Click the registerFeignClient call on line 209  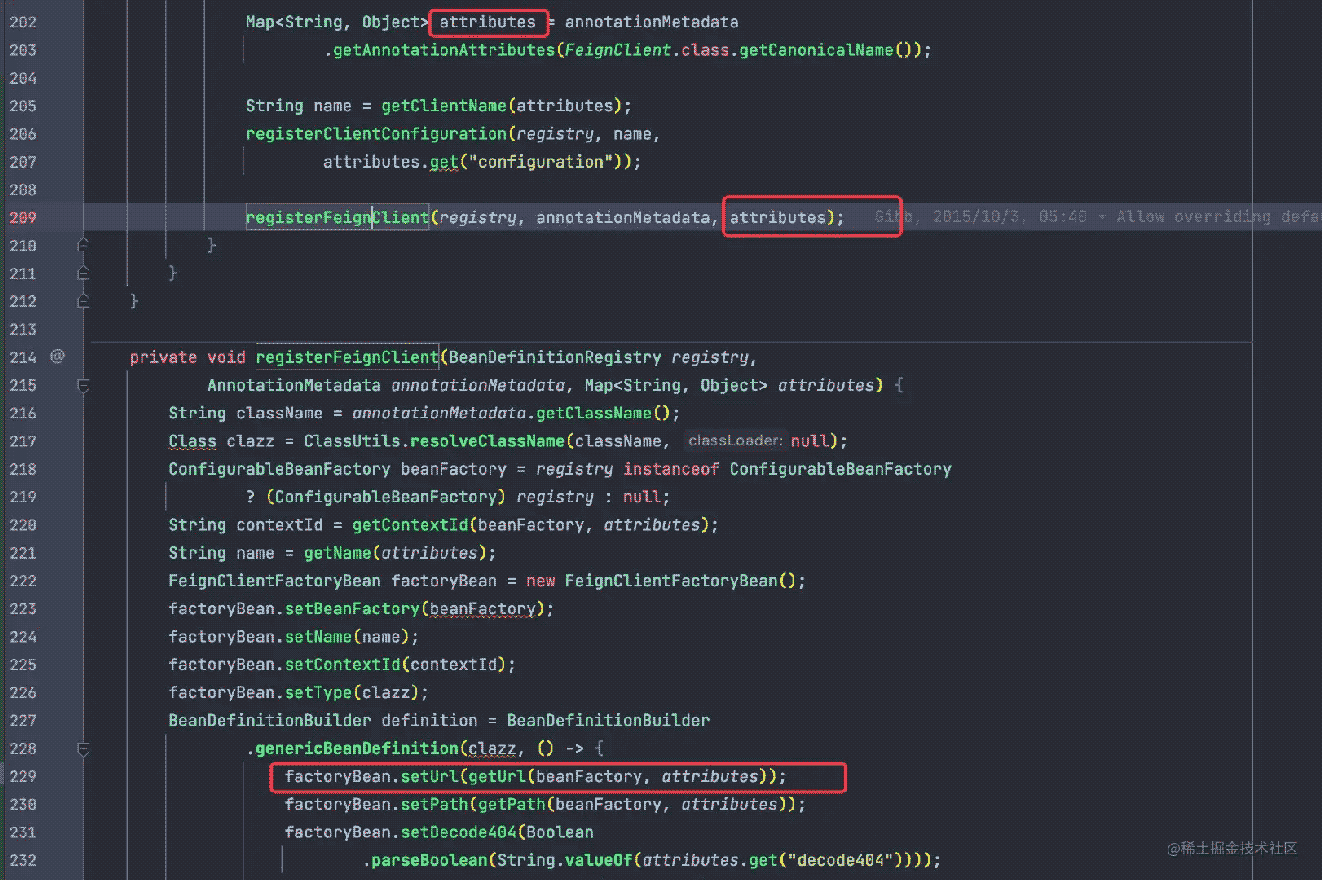(337, 217)
